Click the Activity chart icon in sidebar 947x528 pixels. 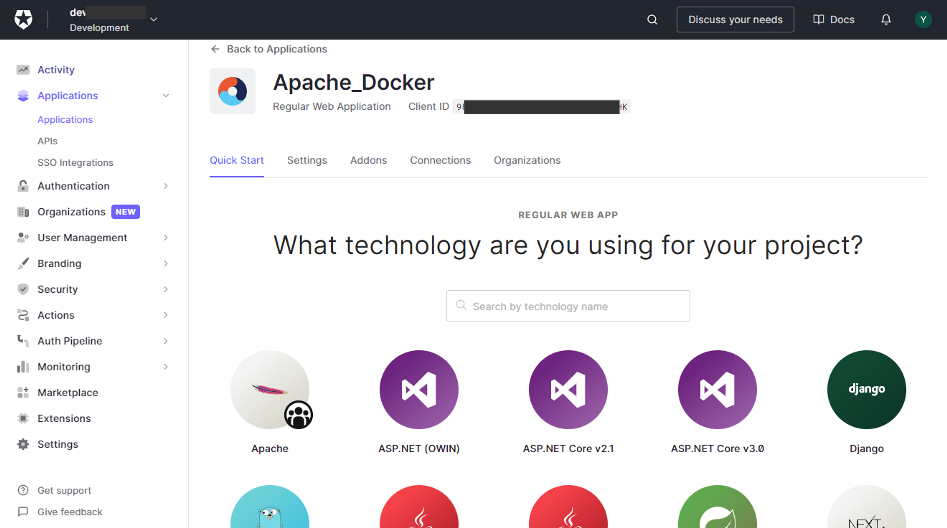(23, 69)
